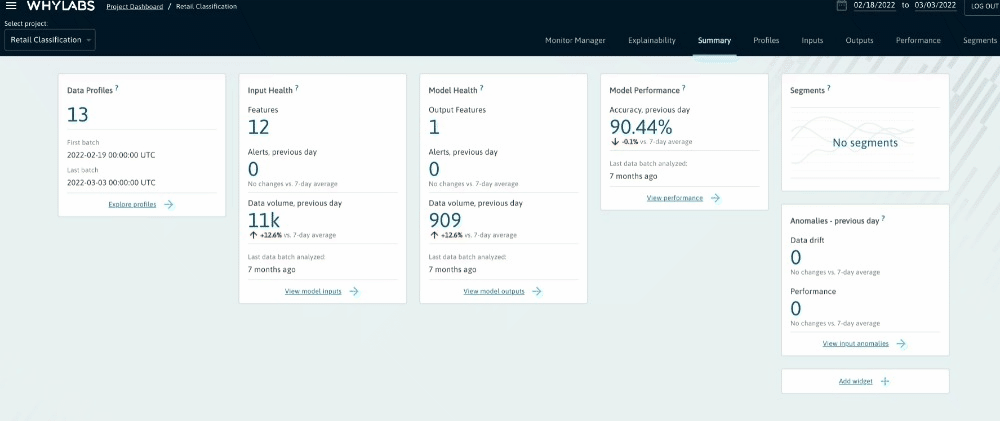1000x421 pixels.
Task: Show help tooltip for Model Performance
Action: 684,88
